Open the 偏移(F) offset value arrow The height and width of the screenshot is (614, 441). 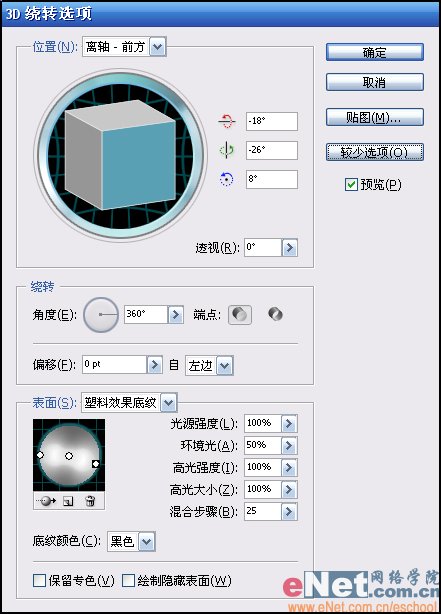154,365
